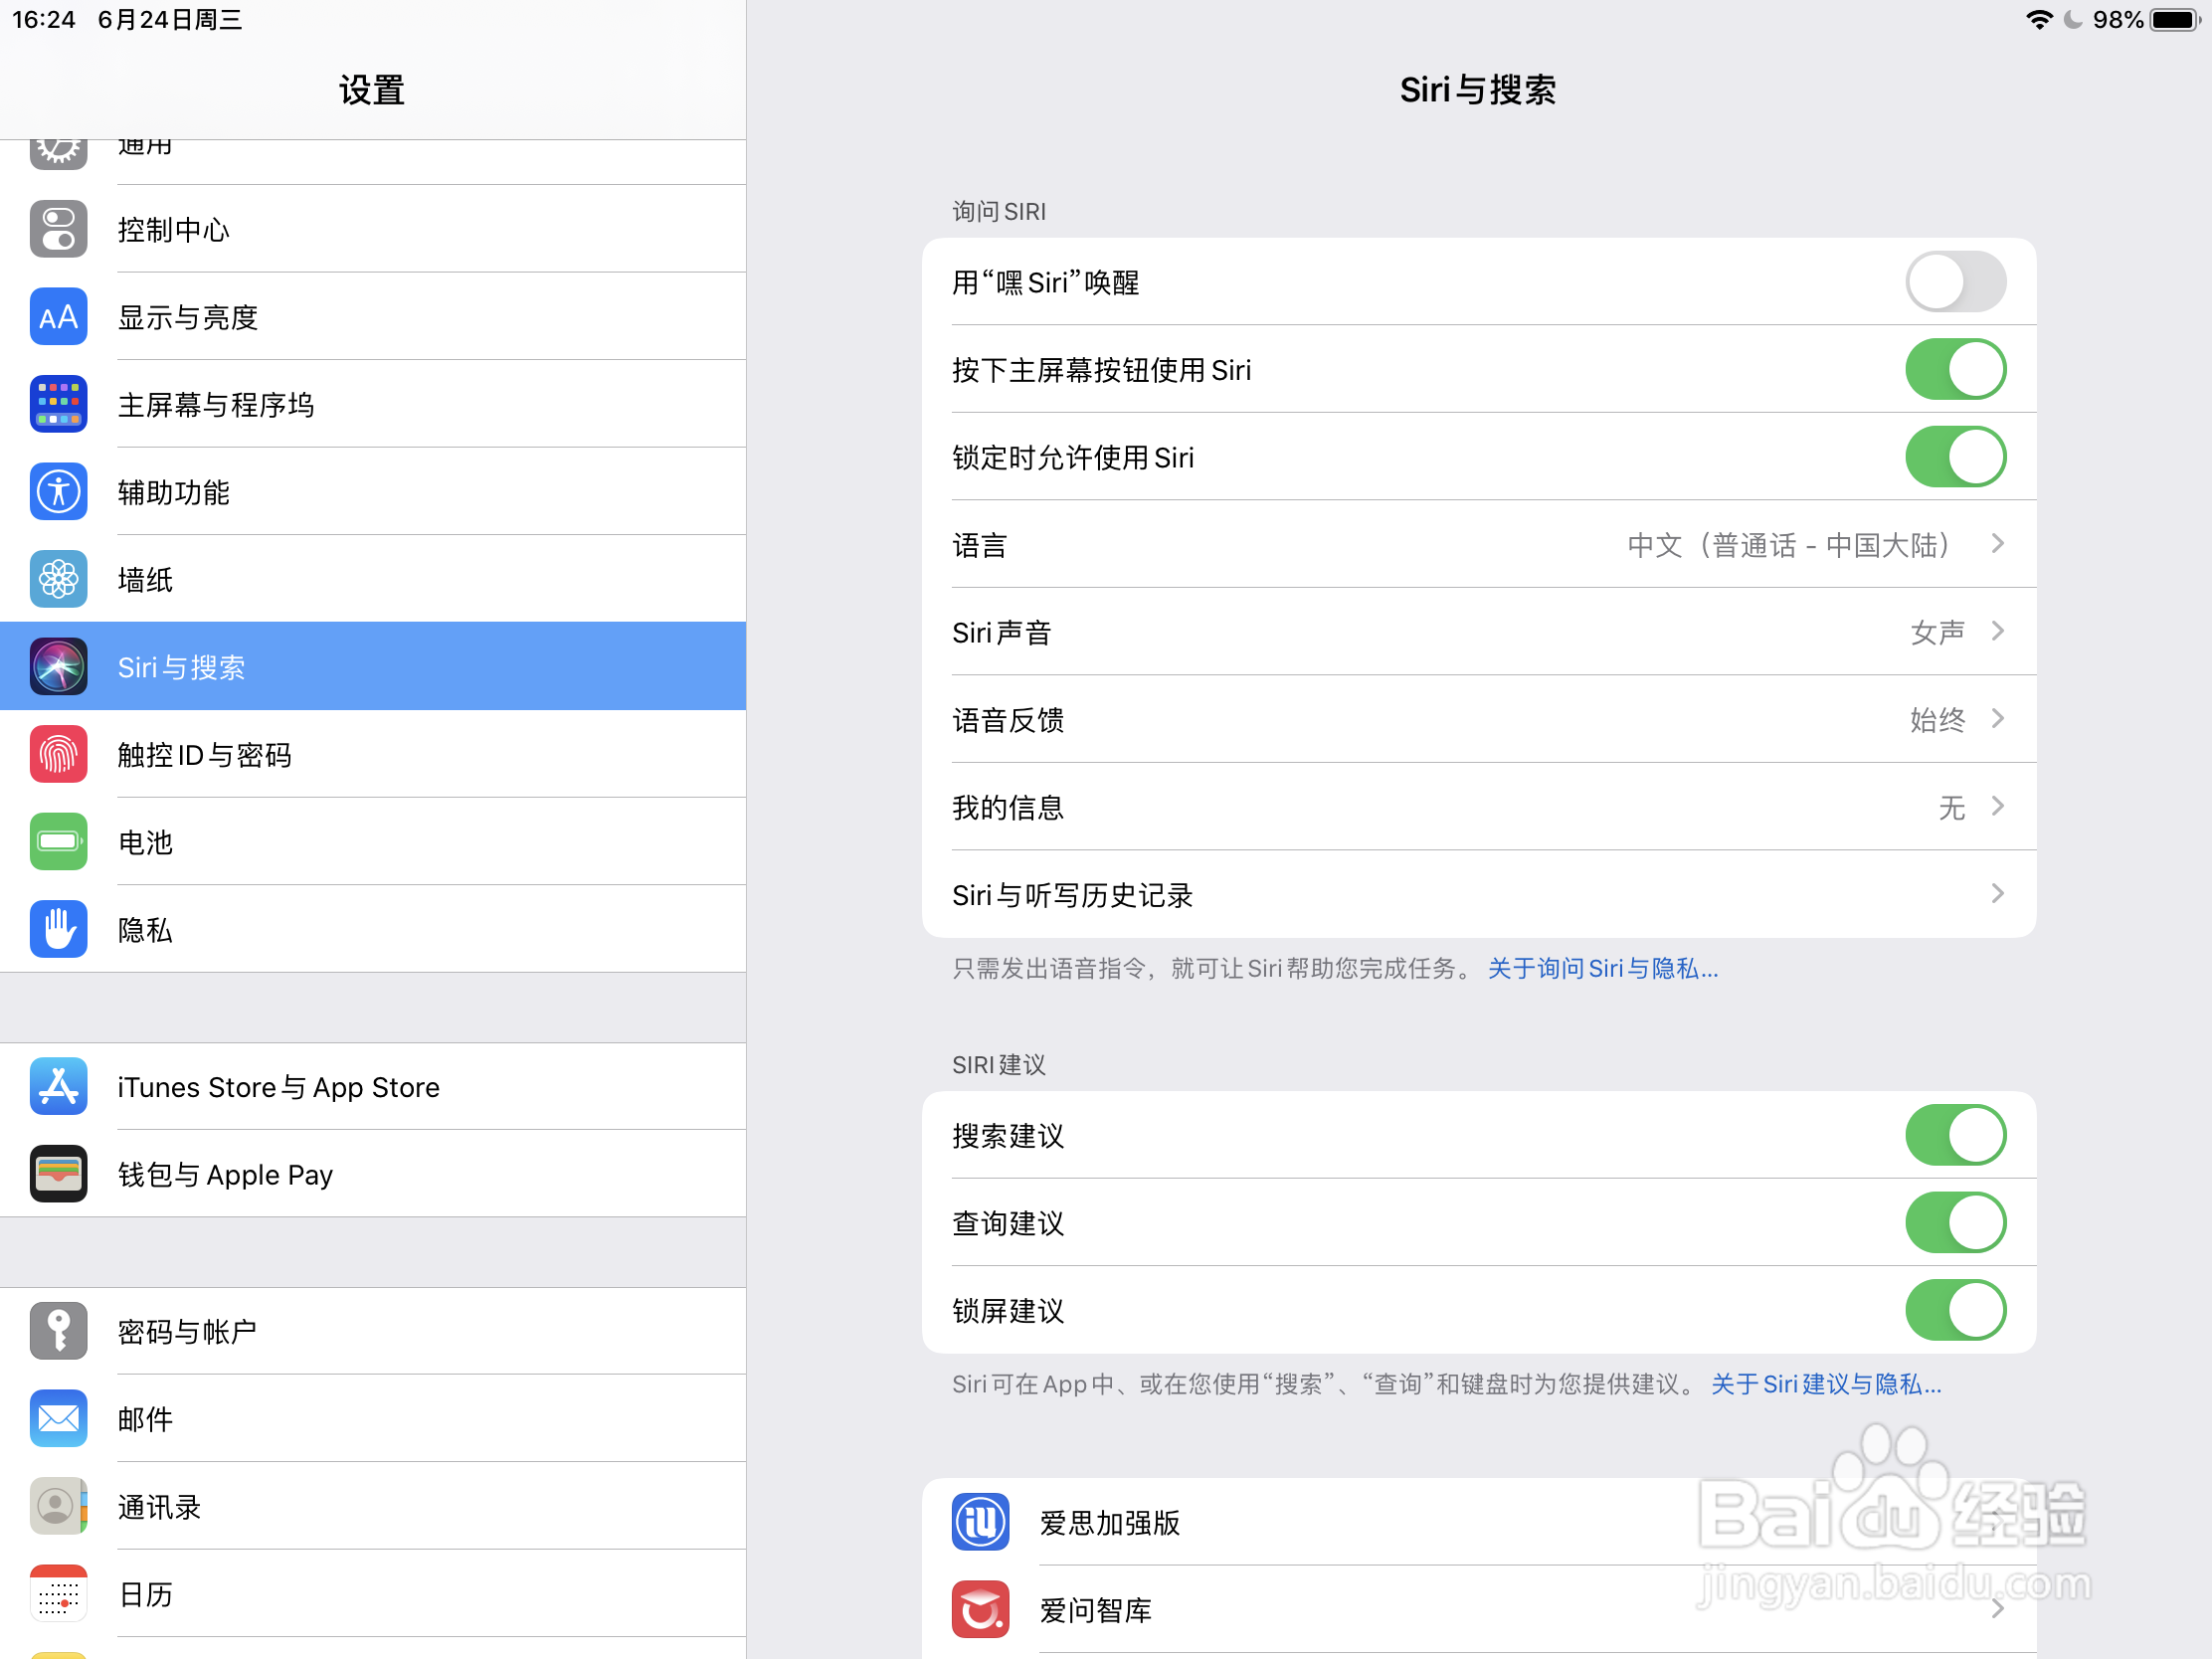
Task: Open Control Center settings icon
Action: point(58,229)
